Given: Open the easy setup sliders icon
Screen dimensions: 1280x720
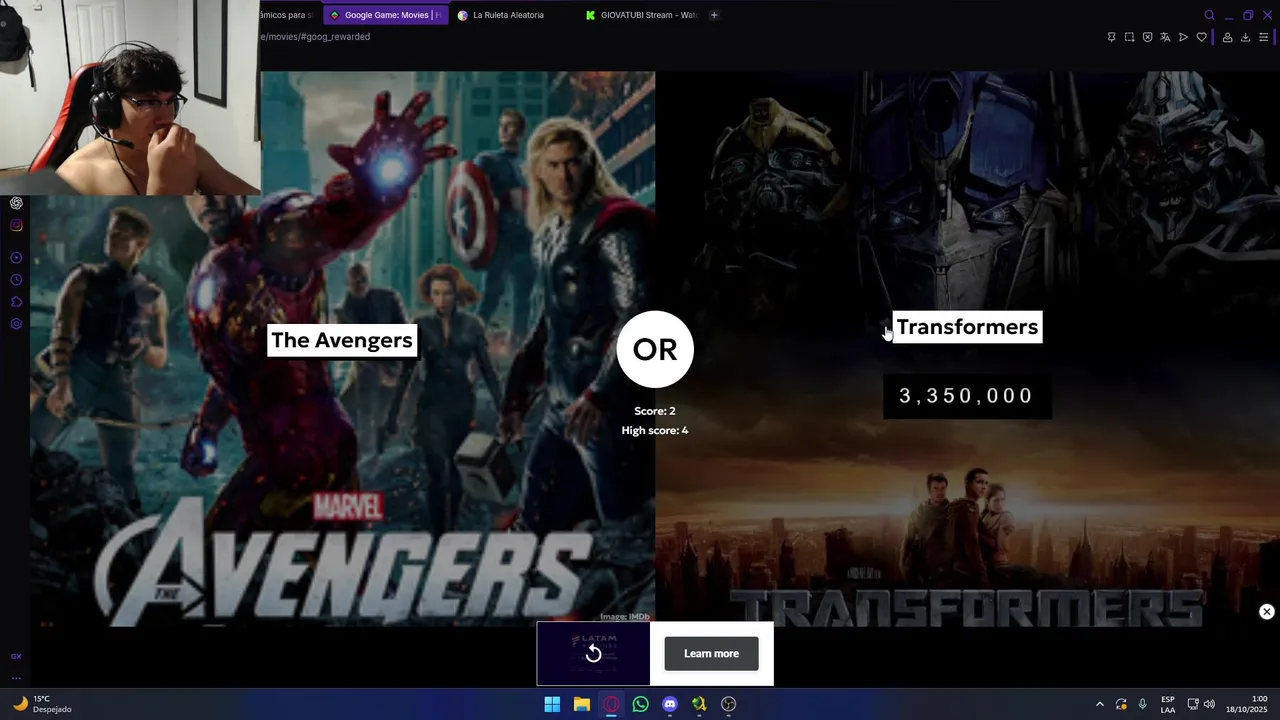Looking at the screenshot, I should coord(1263,37).
